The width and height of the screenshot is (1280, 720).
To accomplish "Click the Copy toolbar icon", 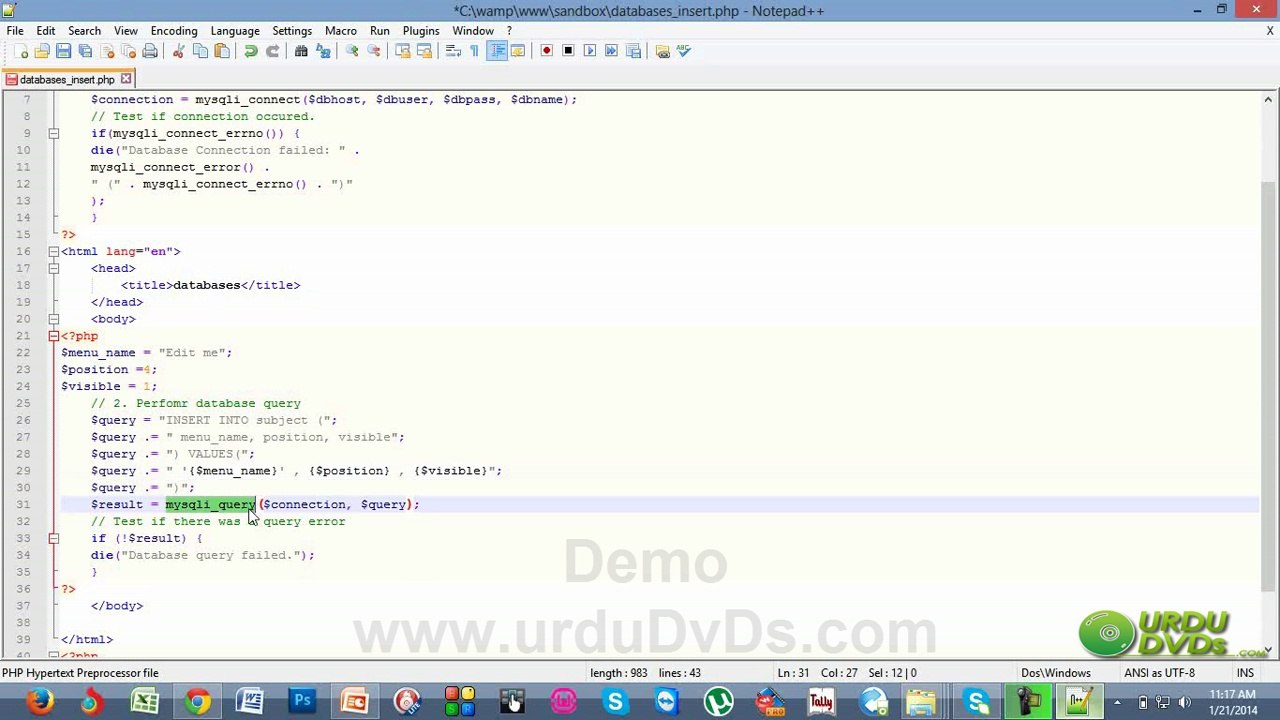I will pyautogui.click(x=200, y=51).
